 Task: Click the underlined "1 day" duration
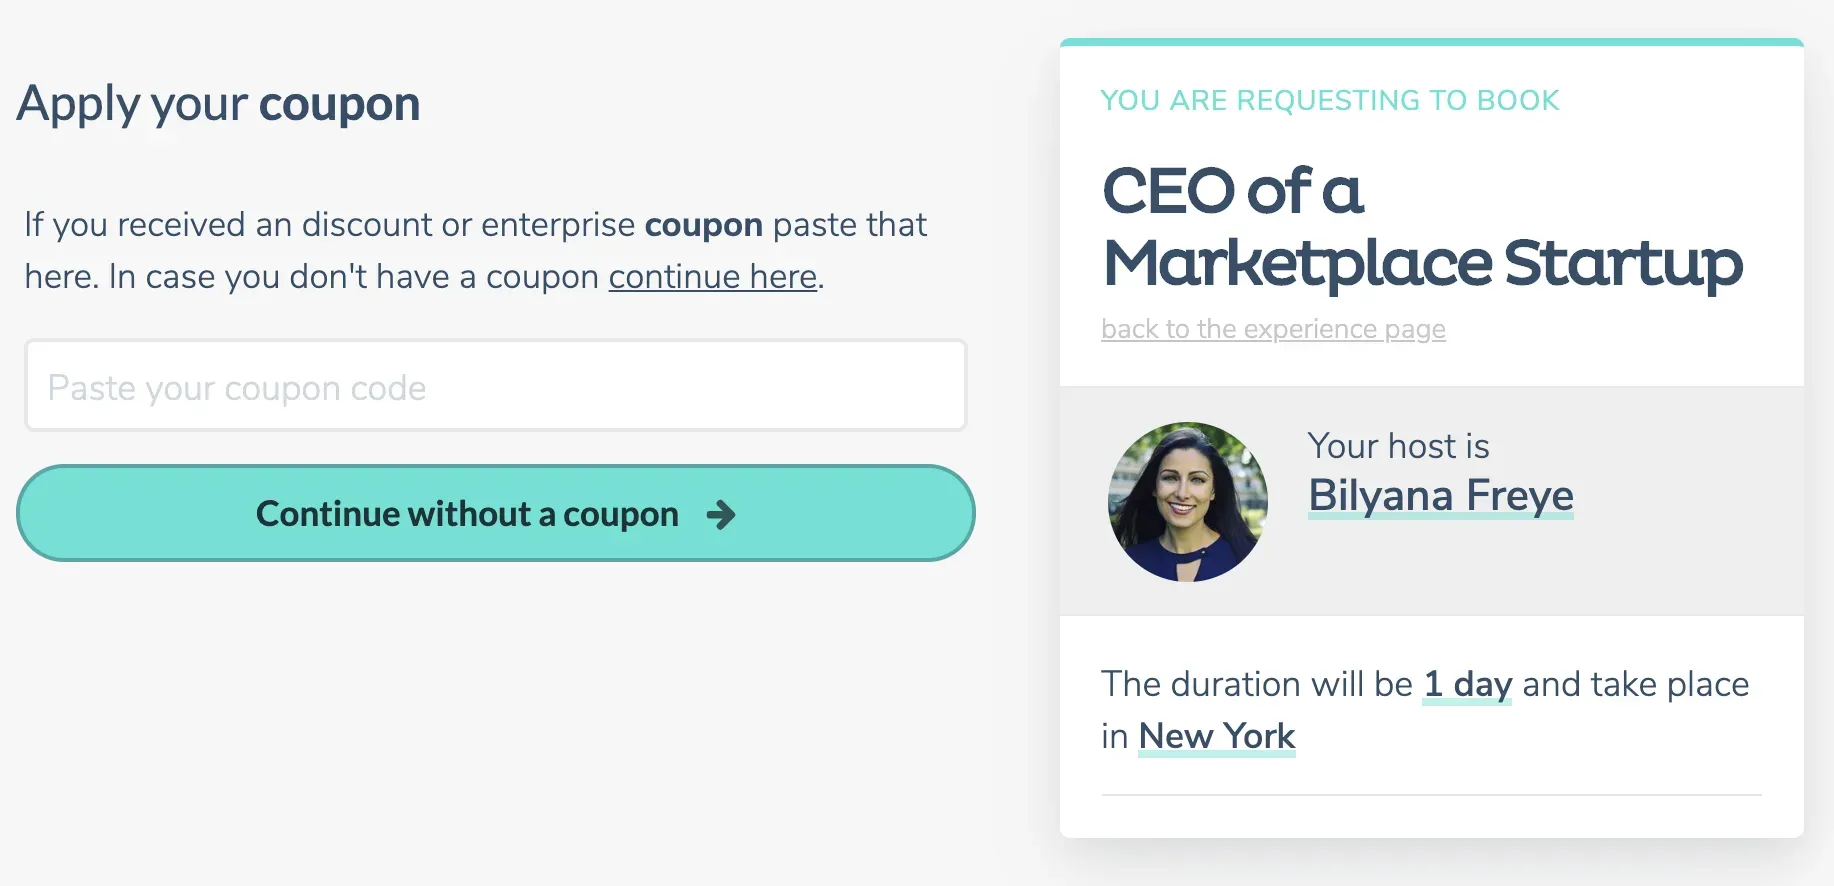pyautogui.click(x=1467, y=684)
